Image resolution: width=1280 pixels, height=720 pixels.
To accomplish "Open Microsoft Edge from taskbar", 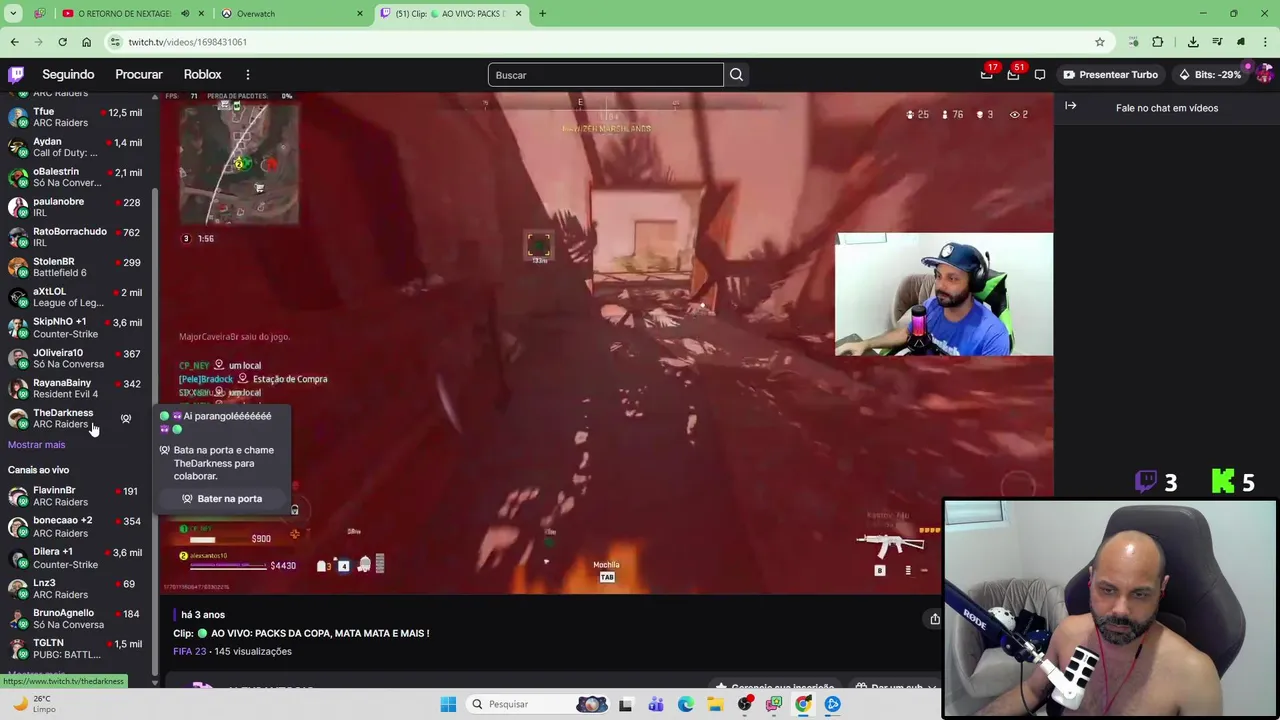I will pos(685,704).
